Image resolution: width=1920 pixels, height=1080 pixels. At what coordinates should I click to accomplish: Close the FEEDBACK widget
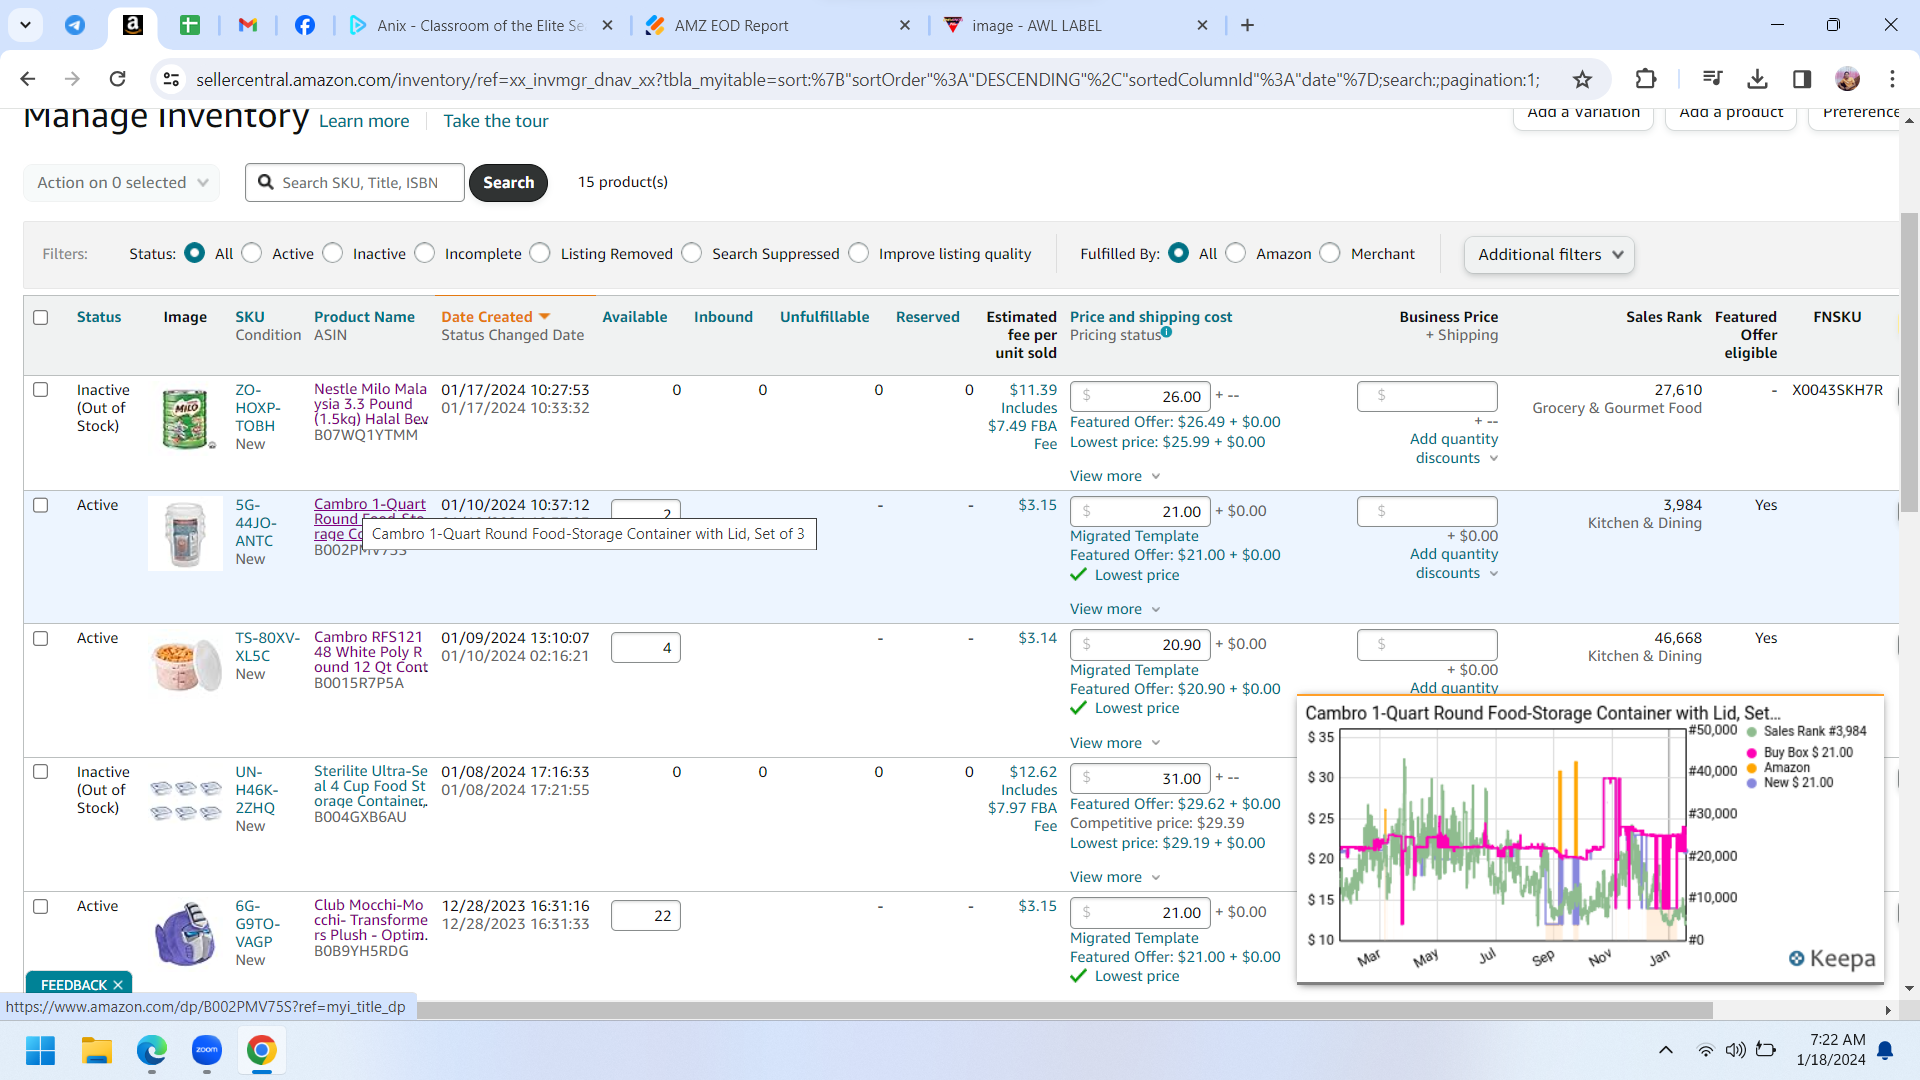[x=118, y=985]
